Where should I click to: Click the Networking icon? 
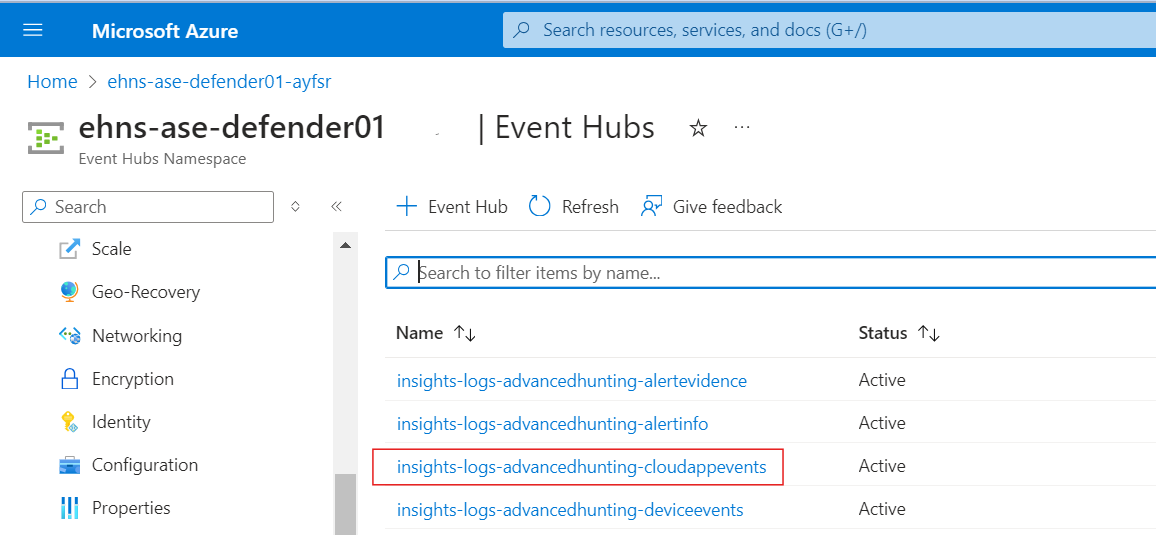pyautogui.click(x=69, y=336)
